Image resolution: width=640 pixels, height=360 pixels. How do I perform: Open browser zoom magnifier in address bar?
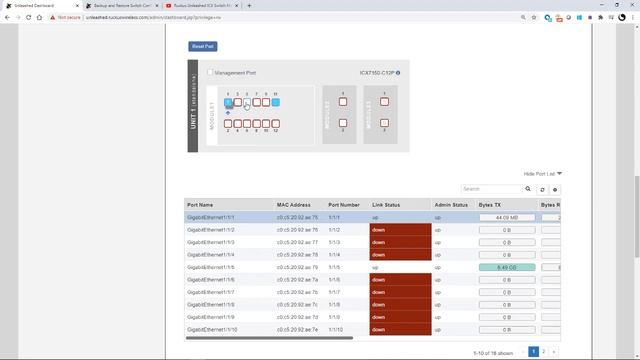[523, 18]
